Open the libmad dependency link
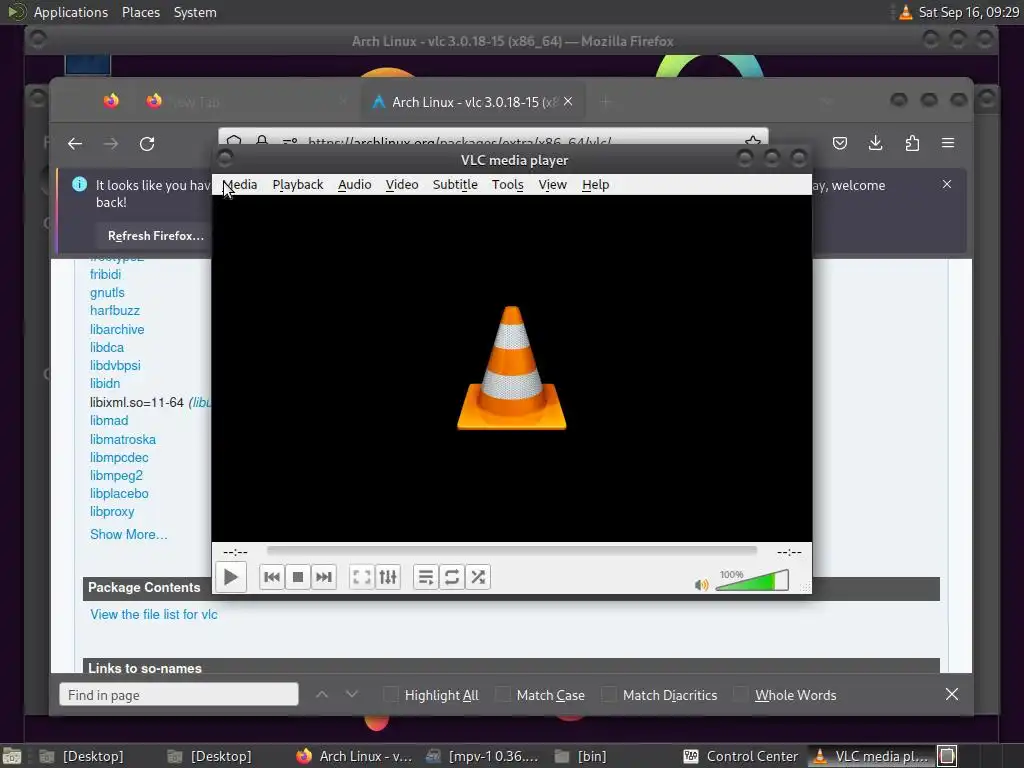The height and width of the screenshot is (768, 1024). [109, 421]
